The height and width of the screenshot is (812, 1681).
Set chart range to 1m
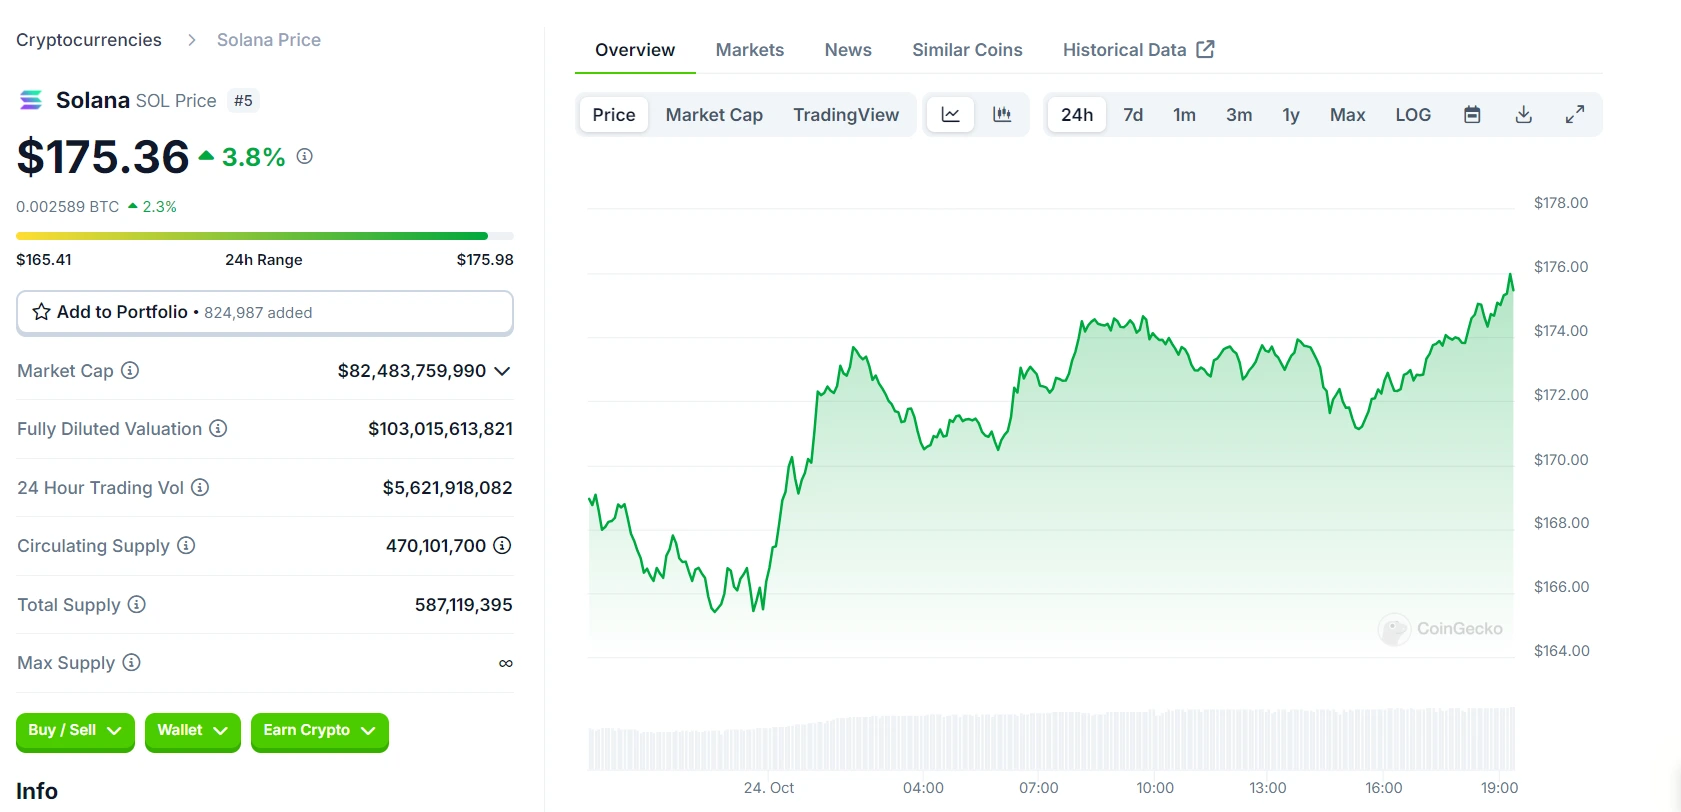(x=1185, y=115)
